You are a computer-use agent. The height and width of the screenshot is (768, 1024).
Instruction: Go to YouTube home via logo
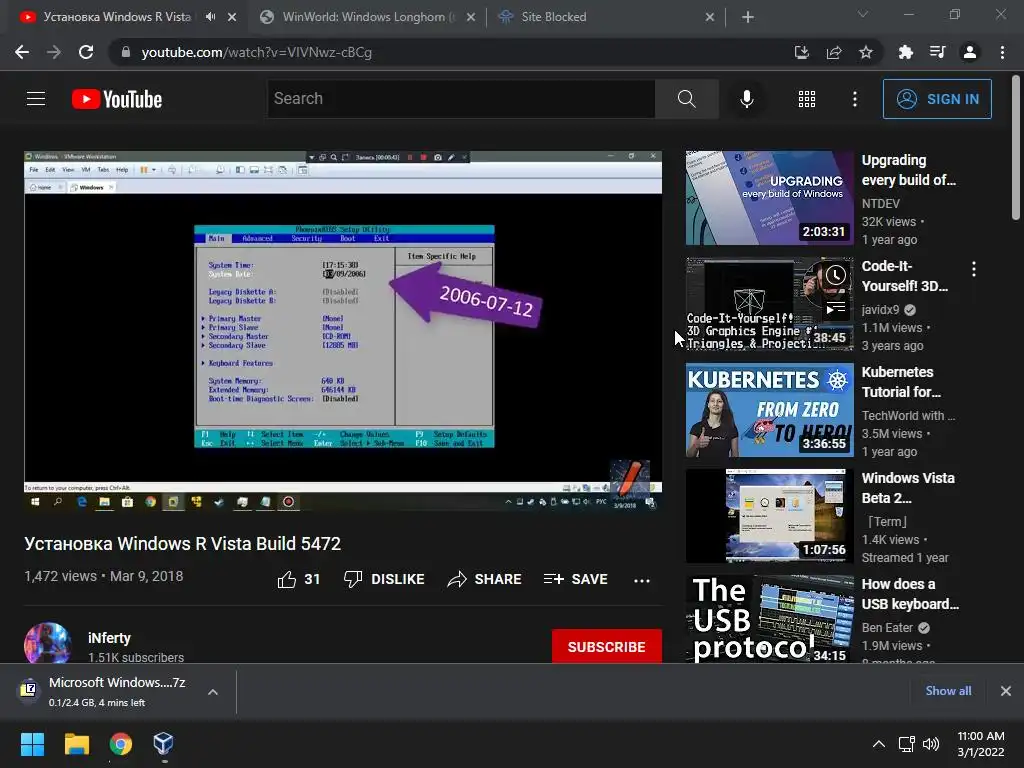point(117,99)
